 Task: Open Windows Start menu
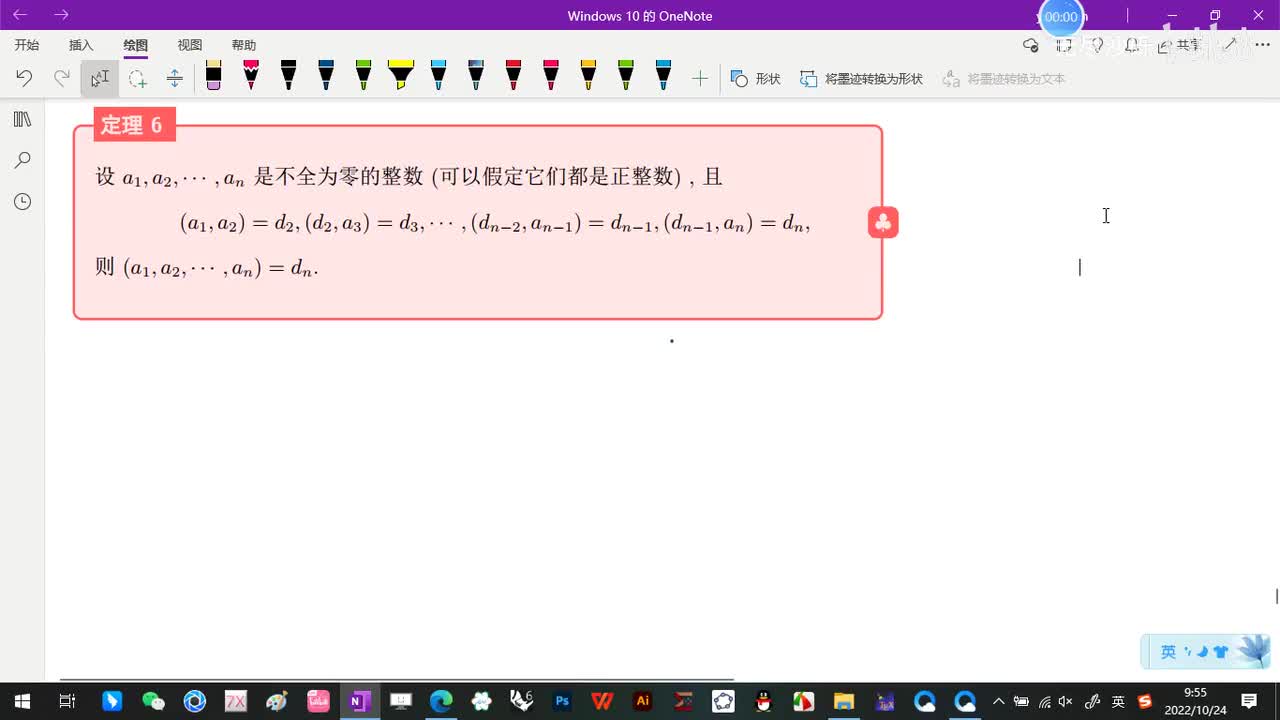[x=21, y=702]
